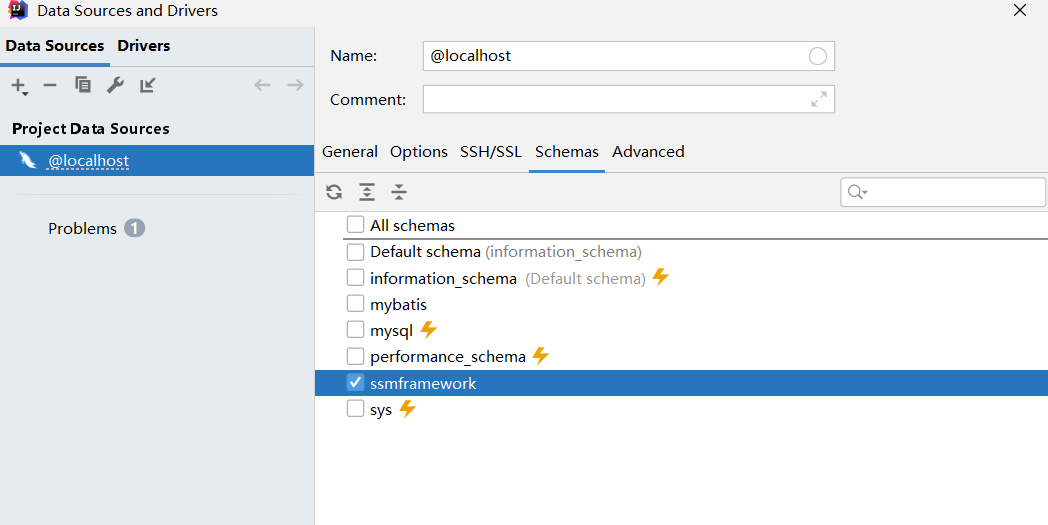The image size is (1048, 525).
Task: Check the mybatis schema checkbox
Action: pyautogui.click(x=355, y=303)
